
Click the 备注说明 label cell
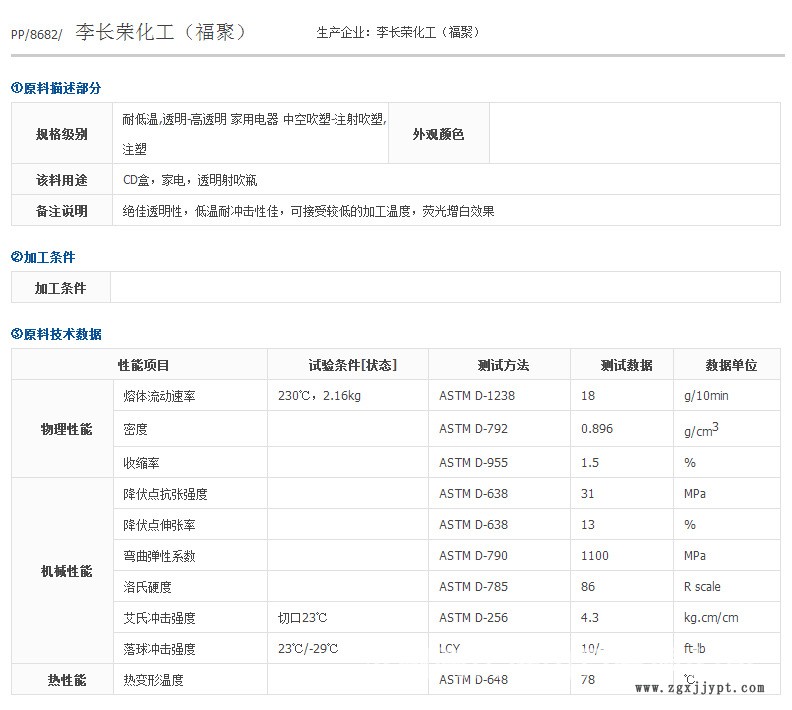(x=62, y=211)
